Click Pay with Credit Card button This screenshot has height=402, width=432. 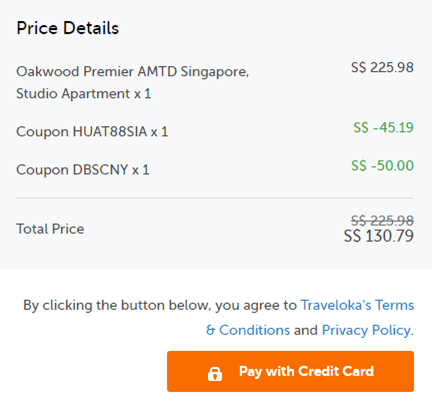point(290,371)
